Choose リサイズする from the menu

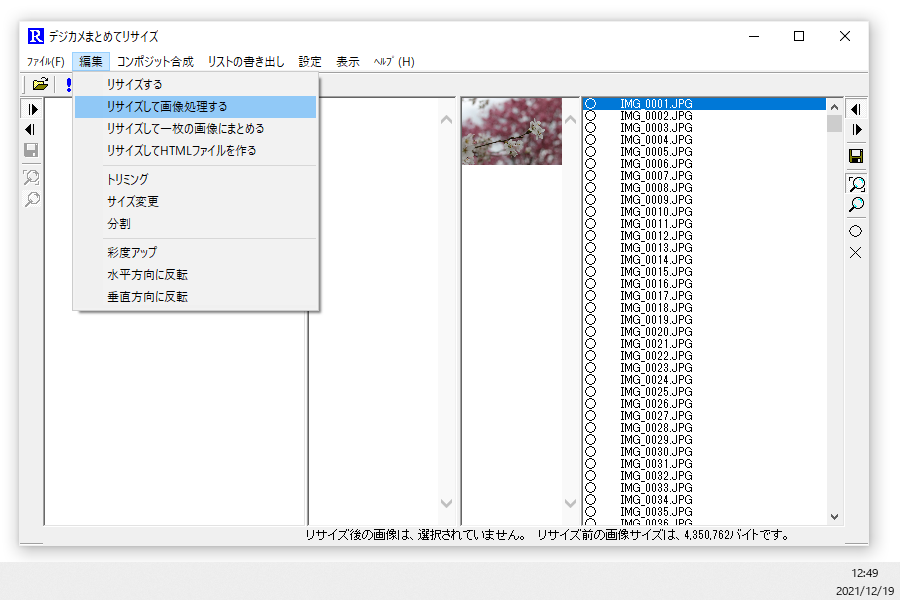pyautogui.click(x=195, y=84)
